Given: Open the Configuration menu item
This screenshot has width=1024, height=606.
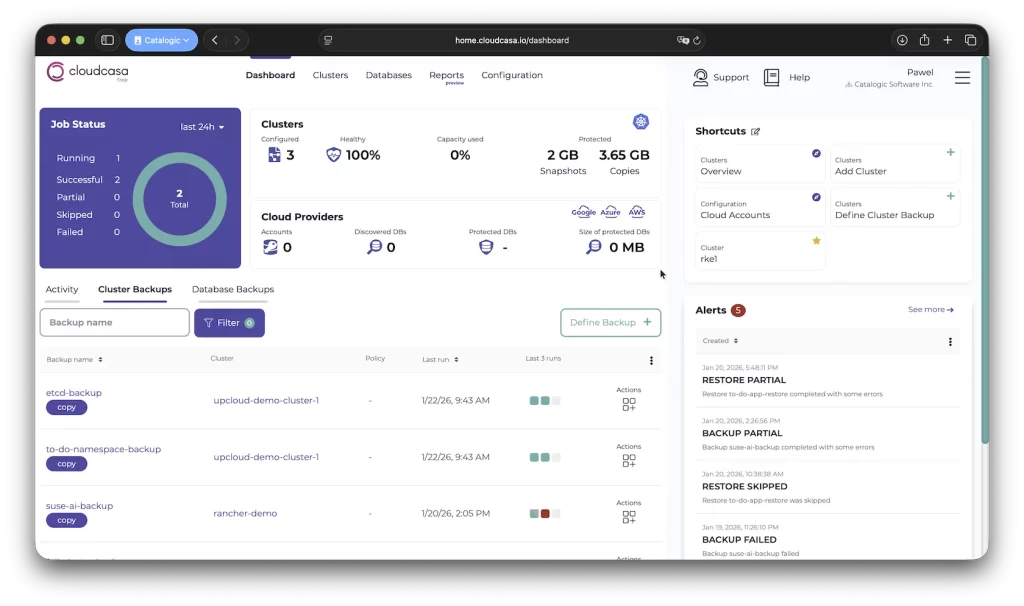Looking at the screenshot, I should click(x=511, y=75).
